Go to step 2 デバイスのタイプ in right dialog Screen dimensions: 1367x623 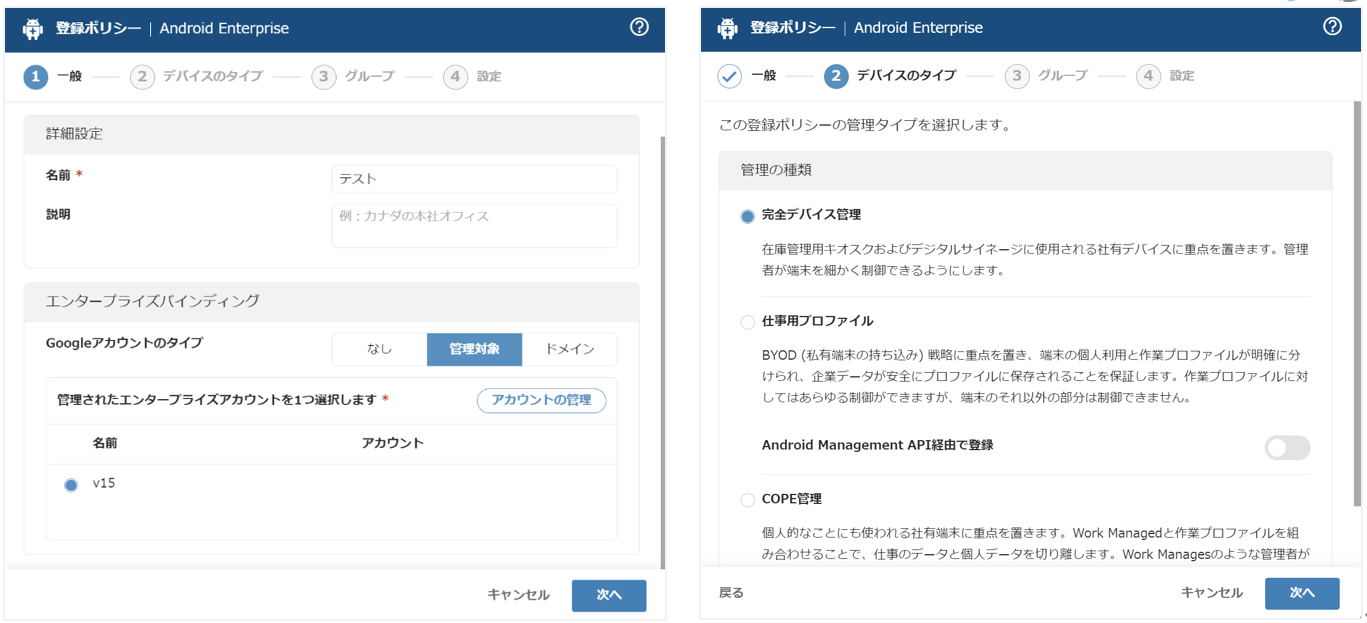click(x=890, y=76)
